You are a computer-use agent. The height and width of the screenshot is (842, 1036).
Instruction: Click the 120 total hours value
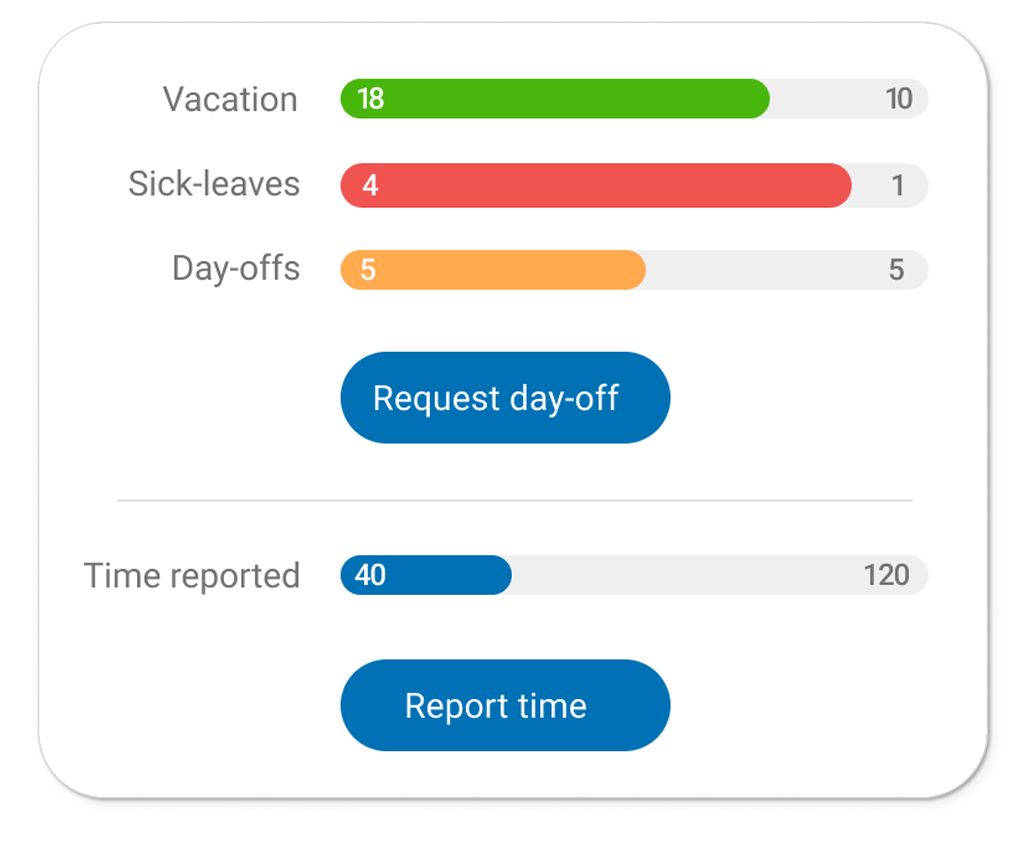click(x=886, y=575)
